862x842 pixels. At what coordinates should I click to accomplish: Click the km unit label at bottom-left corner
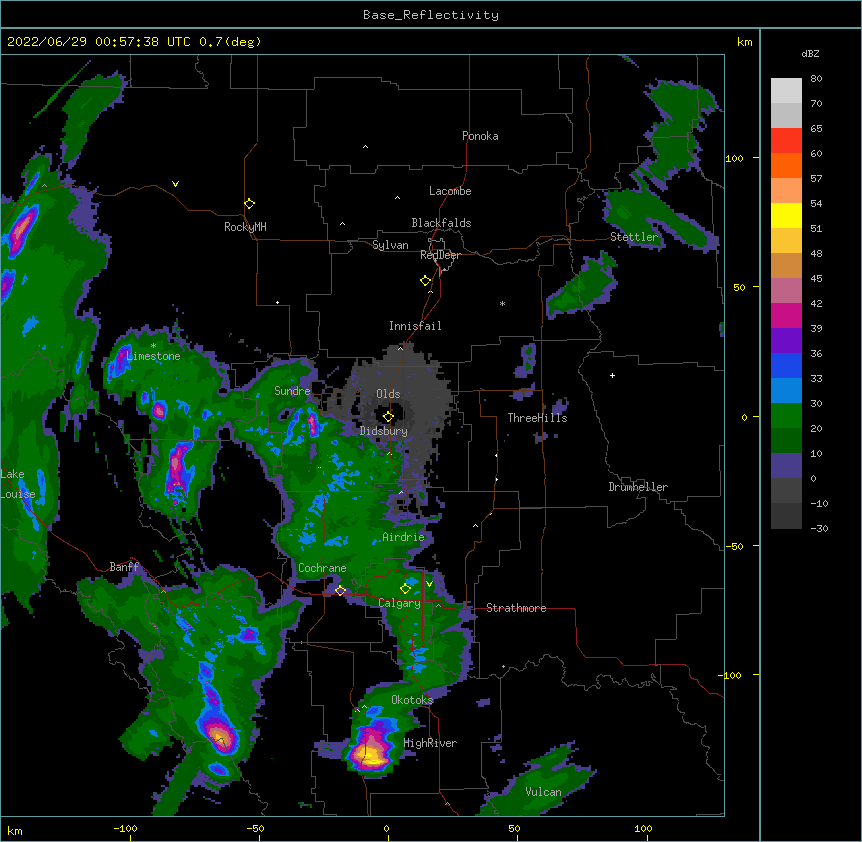pos(15,831)
